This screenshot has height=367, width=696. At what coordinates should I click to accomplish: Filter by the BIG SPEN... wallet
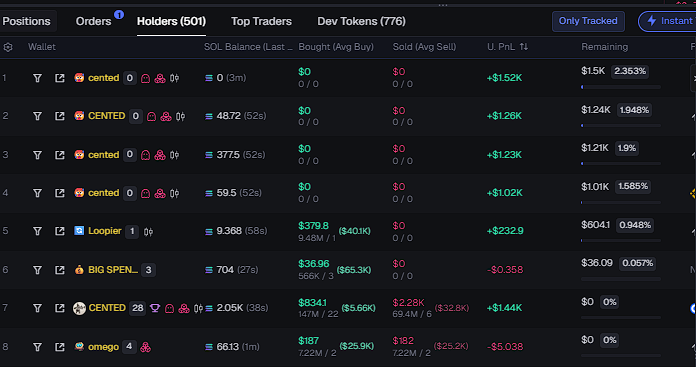point(37,270)
